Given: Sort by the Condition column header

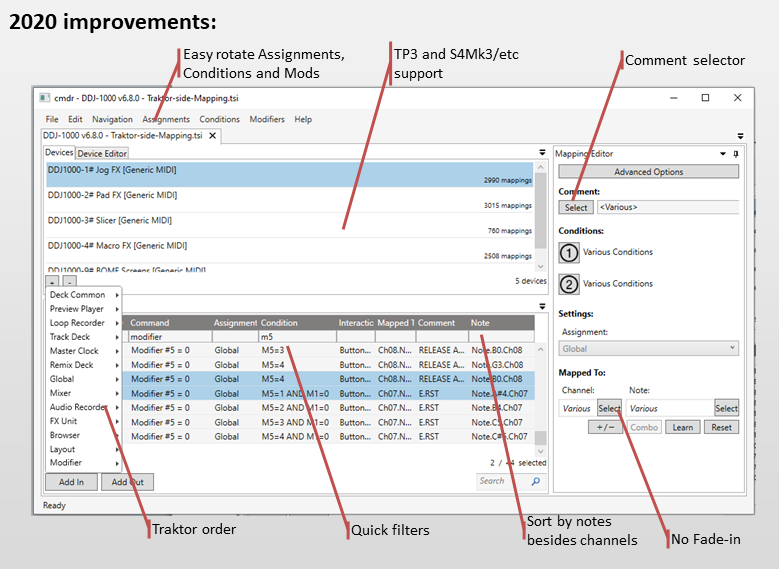Looking at the screenshot, I should pyautogui.click(x=297, y=323).
